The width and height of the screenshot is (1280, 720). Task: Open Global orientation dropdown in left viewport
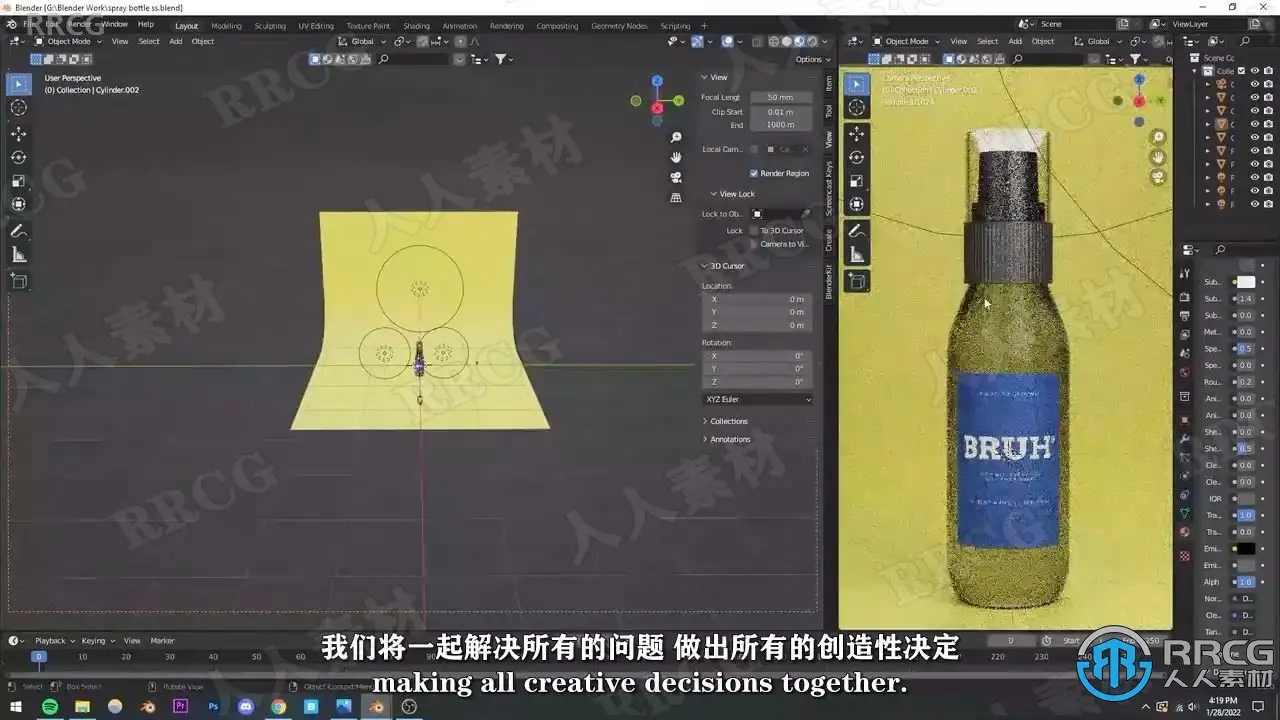(x=362, y=41)
